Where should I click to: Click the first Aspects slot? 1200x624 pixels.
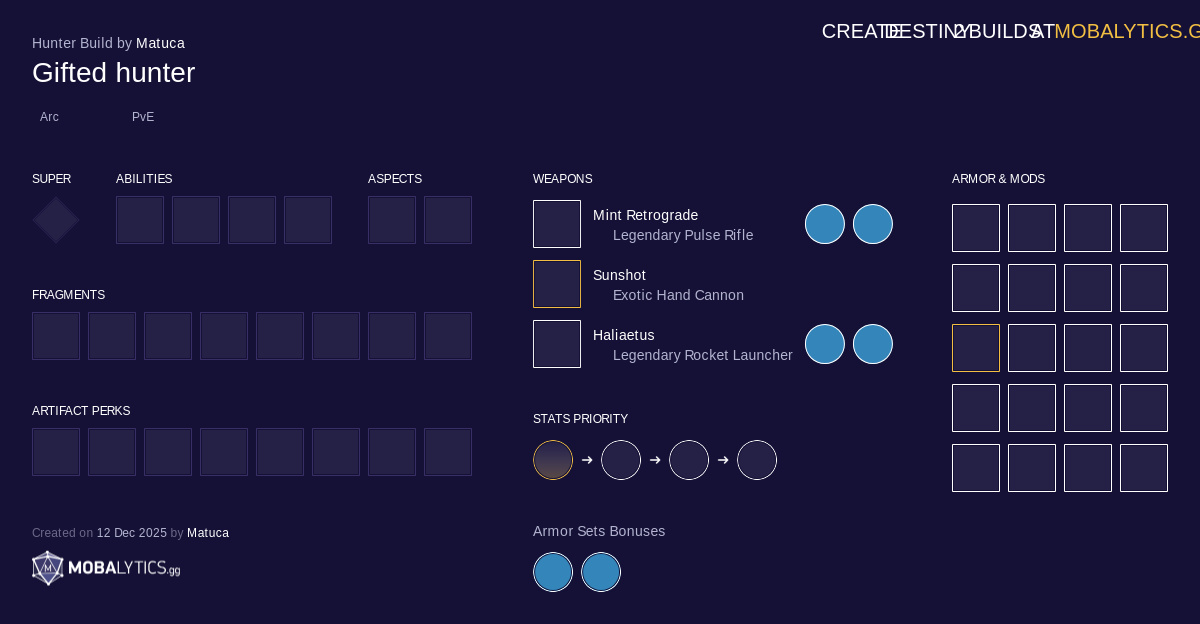pyautogui.click(x=392, y=220)
